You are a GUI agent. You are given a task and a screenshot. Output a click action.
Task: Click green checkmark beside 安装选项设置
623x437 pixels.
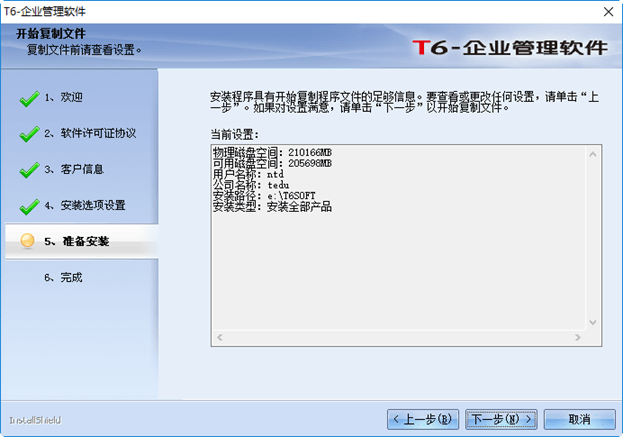29,206
